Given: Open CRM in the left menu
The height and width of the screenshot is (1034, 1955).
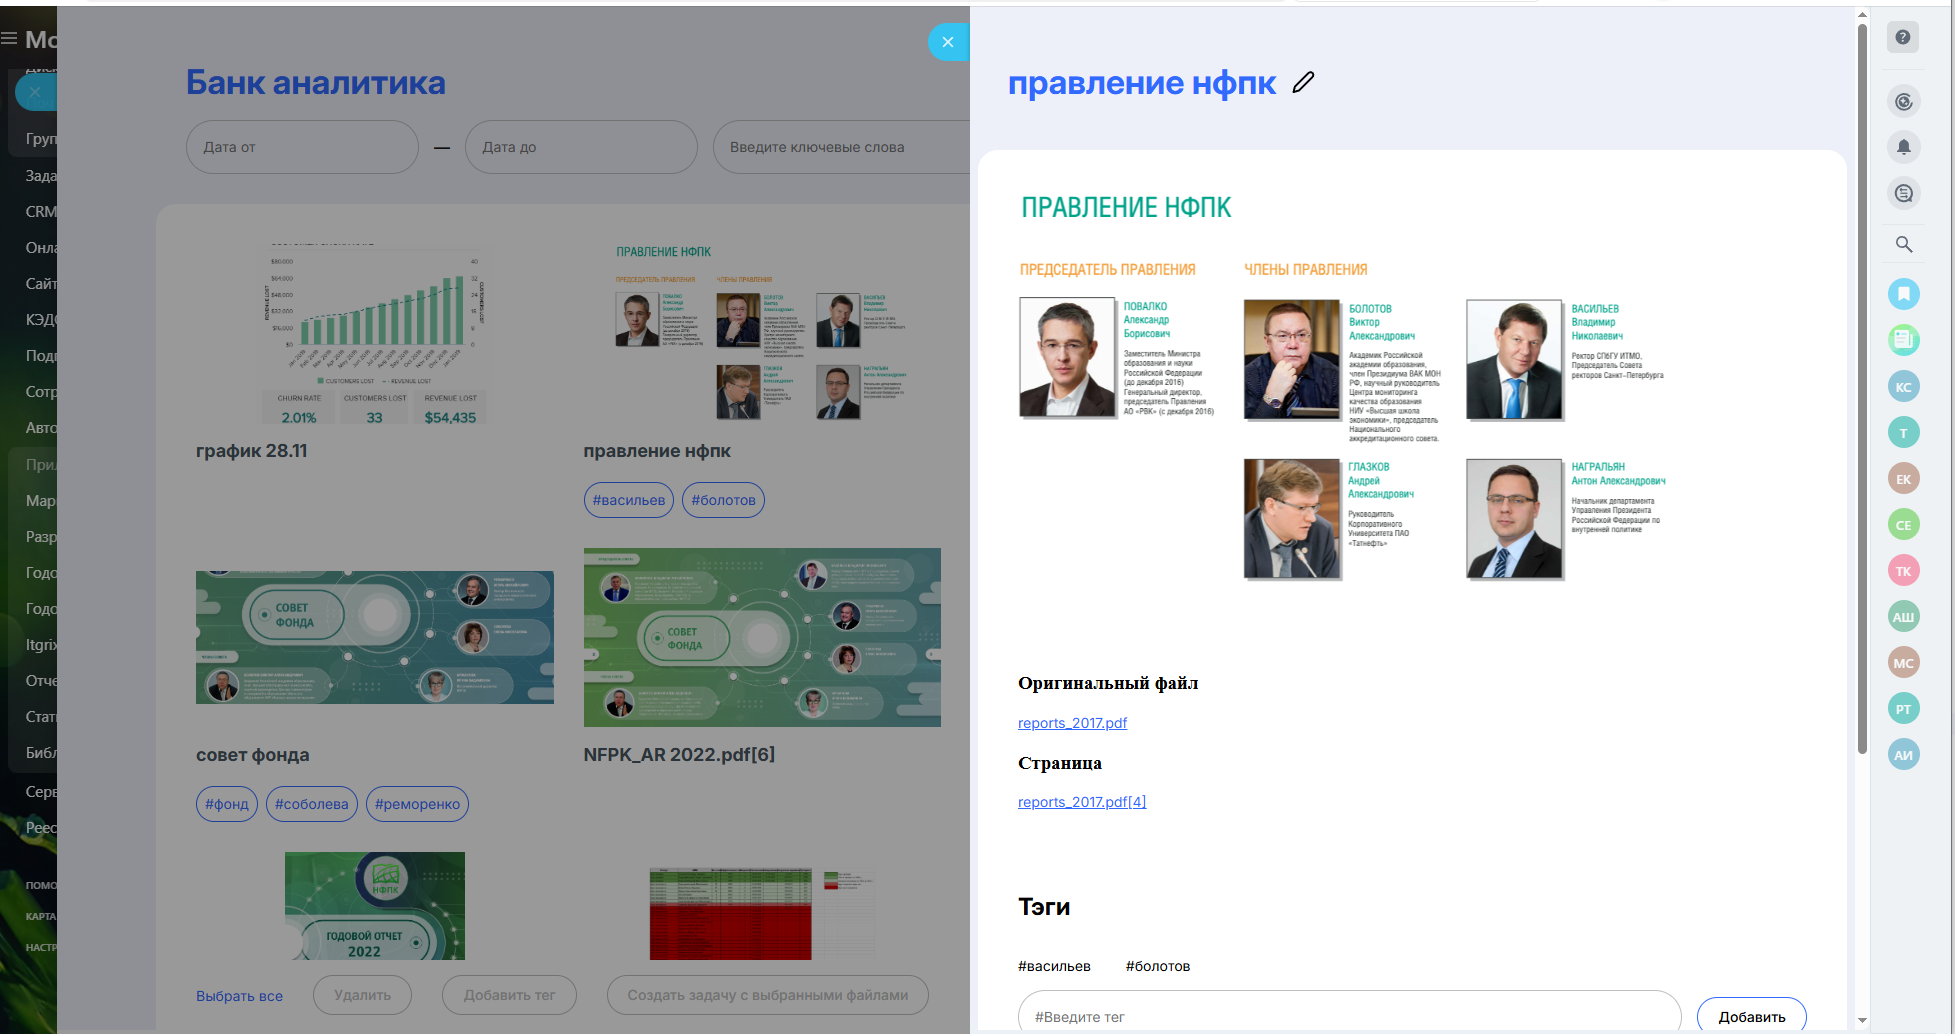Looking at the screenshot, I should click(41, 212).
